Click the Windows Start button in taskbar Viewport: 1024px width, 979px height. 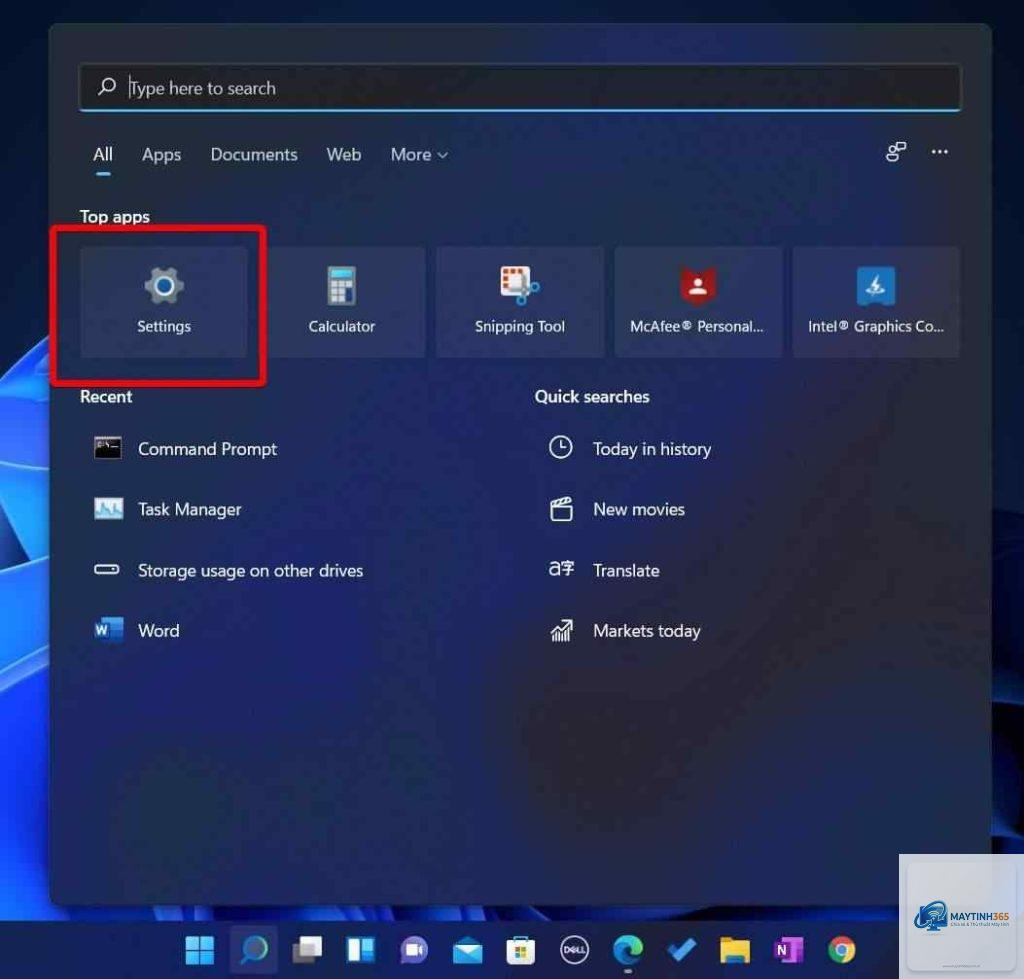200,950
